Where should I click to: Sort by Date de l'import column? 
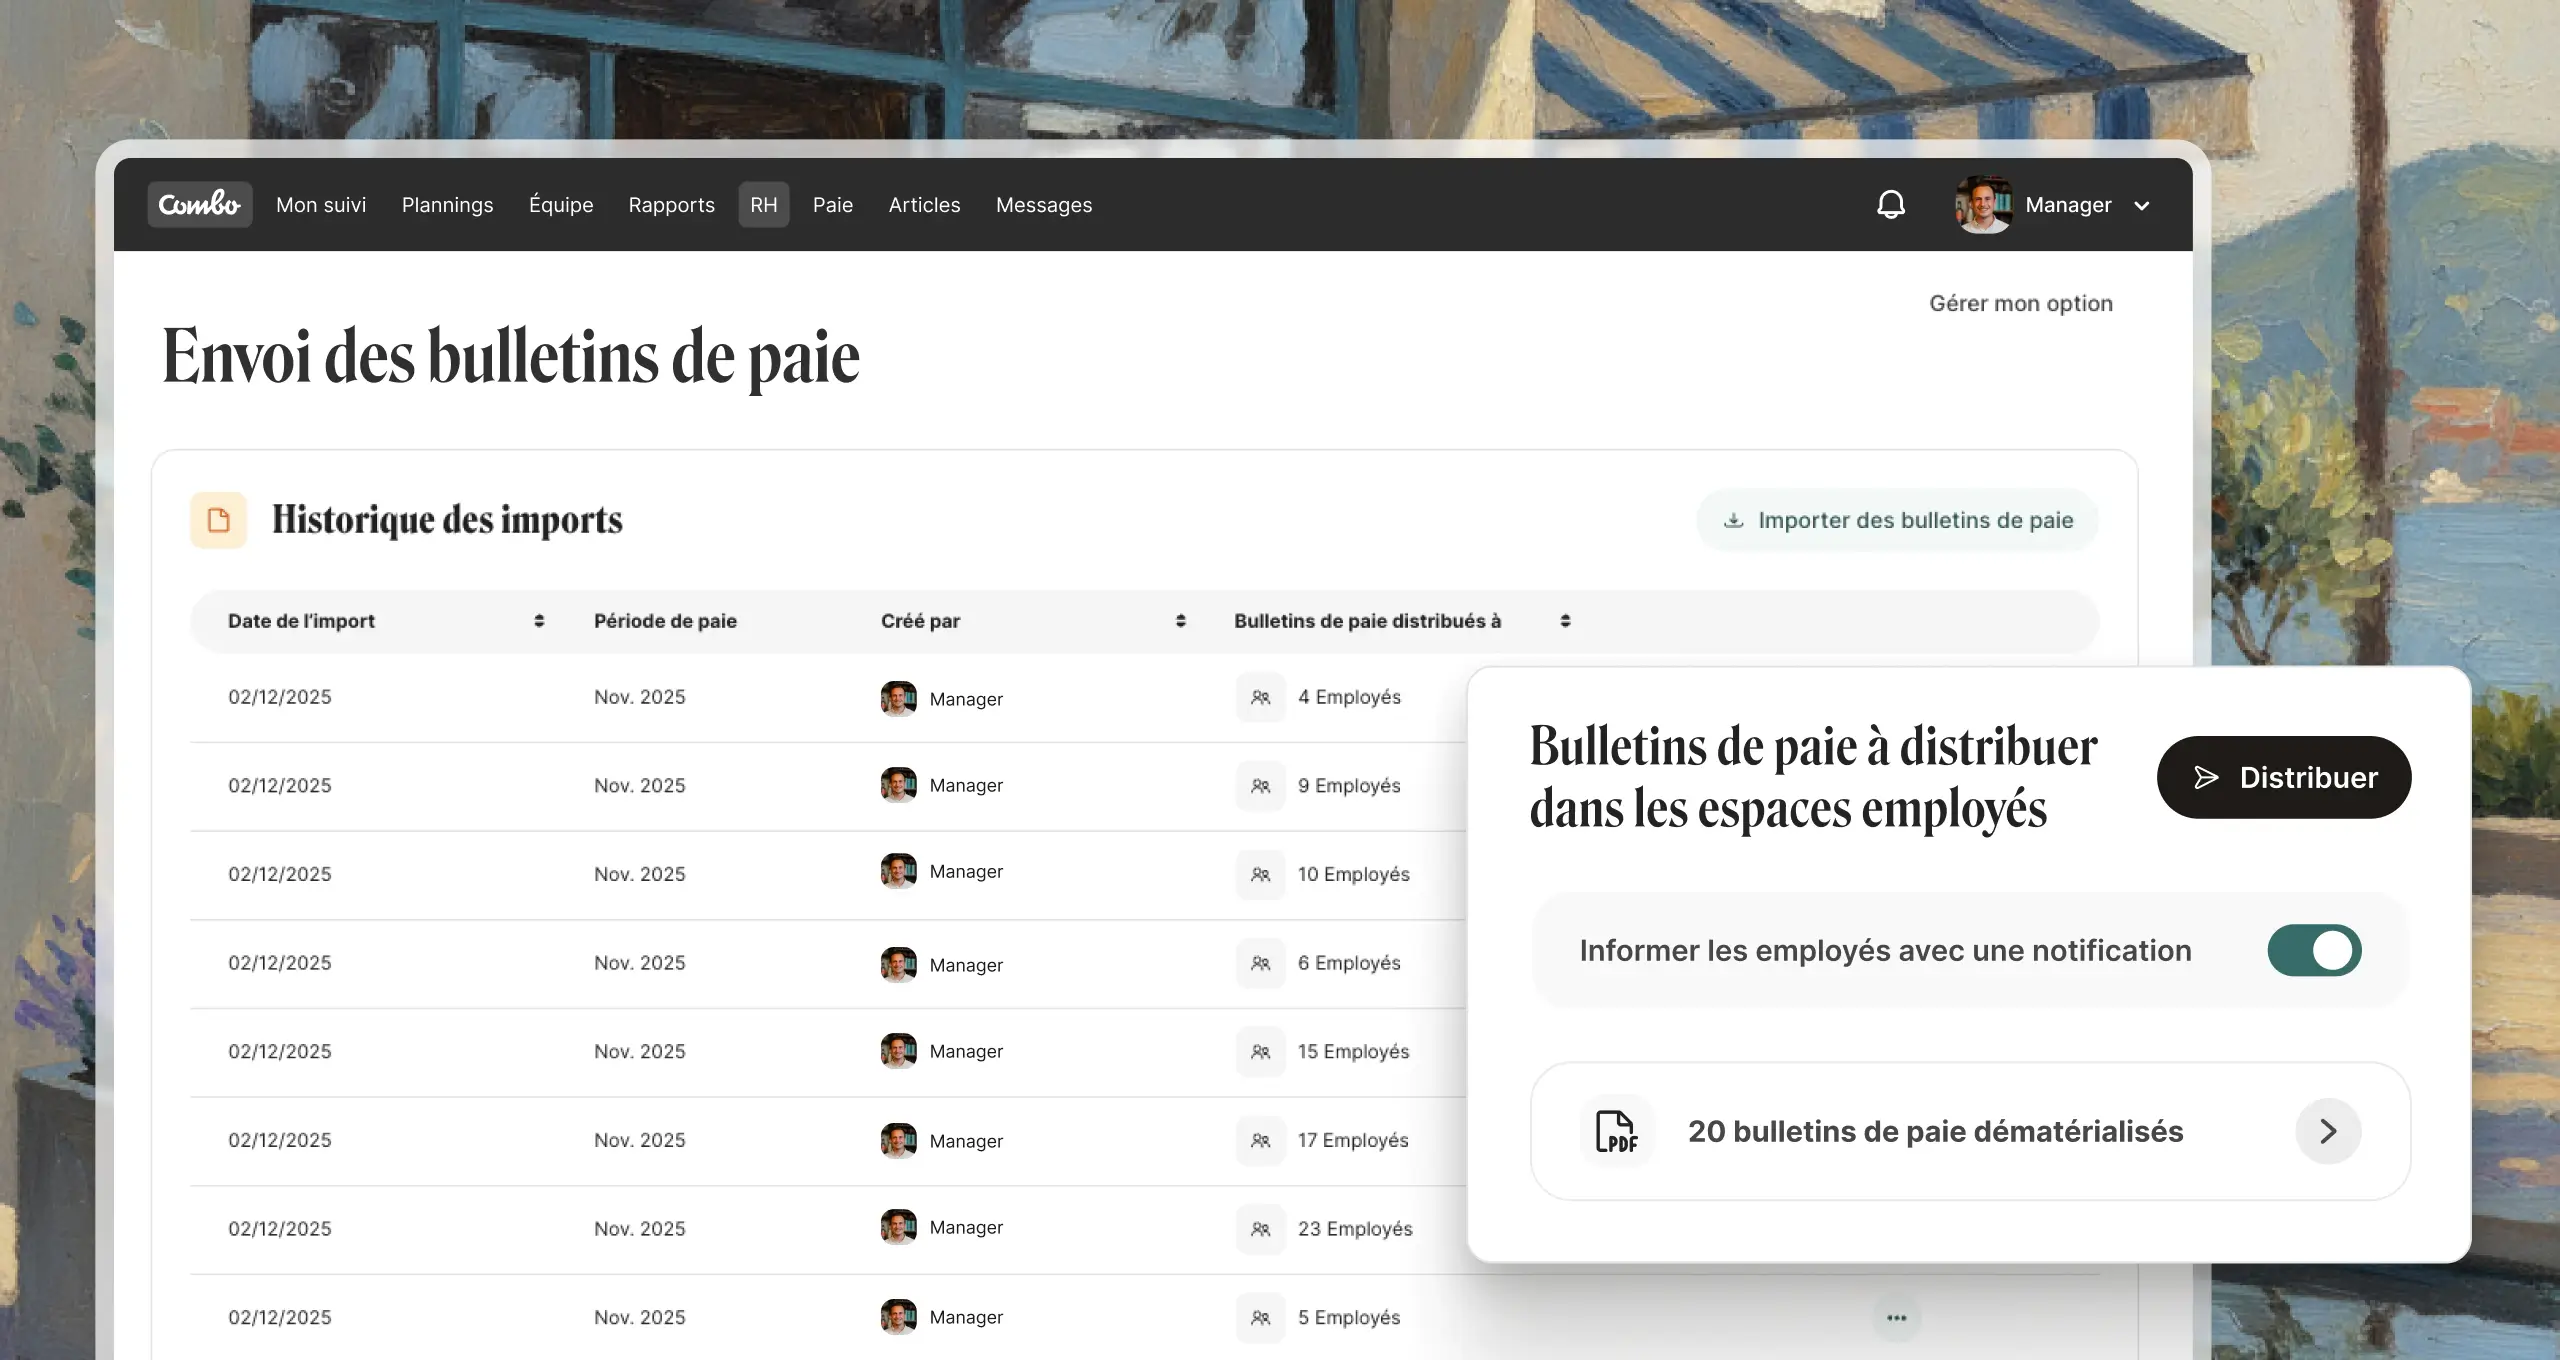coord(539,621)
